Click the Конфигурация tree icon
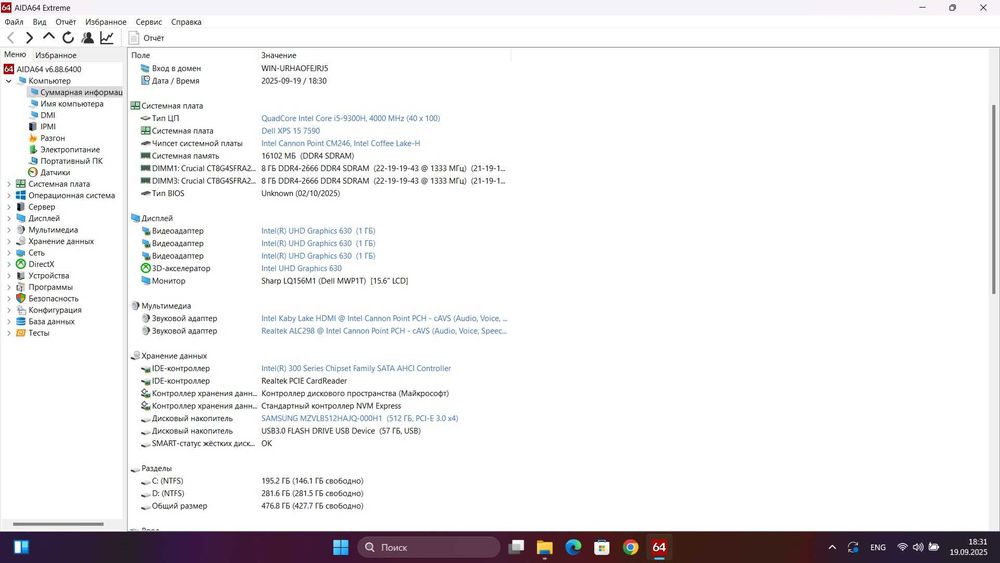The image size is (1000, 563). 21,310
